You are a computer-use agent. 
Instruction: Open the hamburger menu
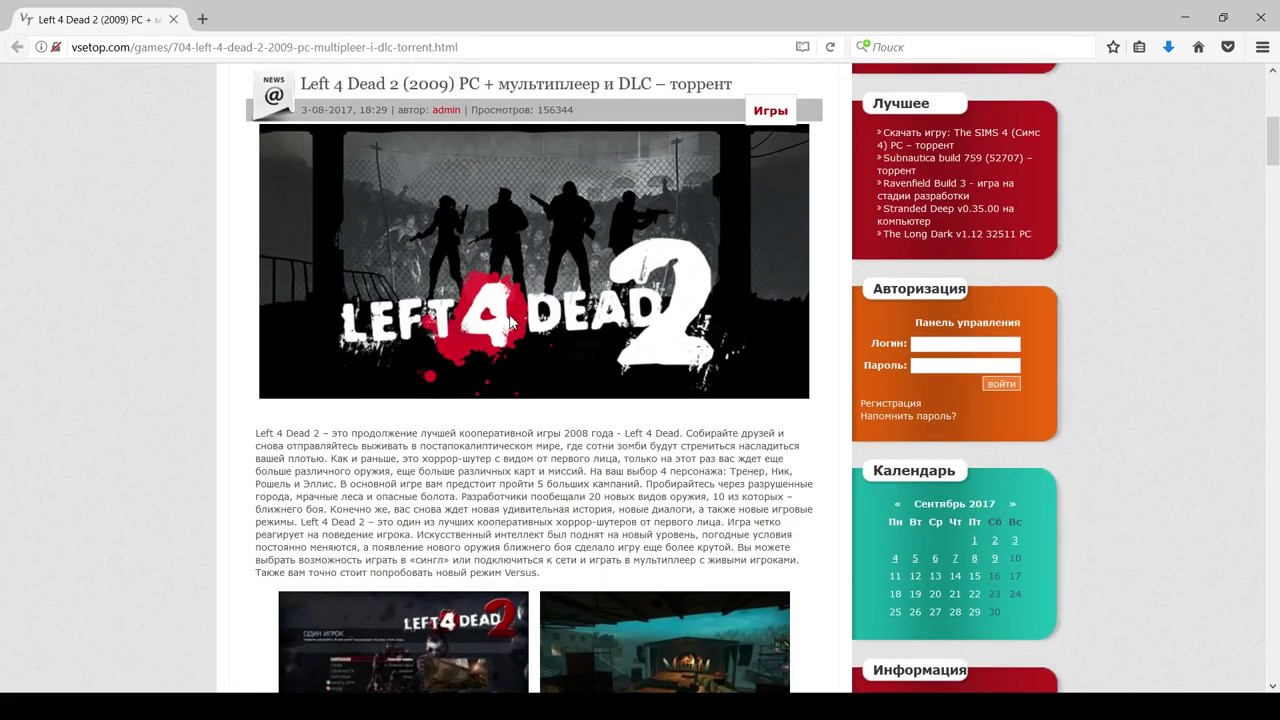point(1262,47)
